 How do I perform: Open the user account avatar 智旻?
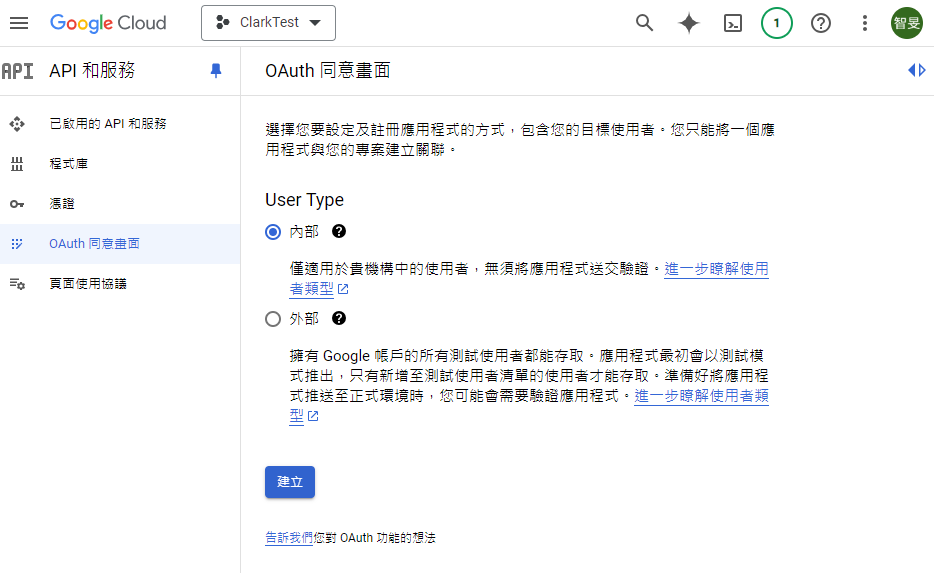click(x=907, y=23)
